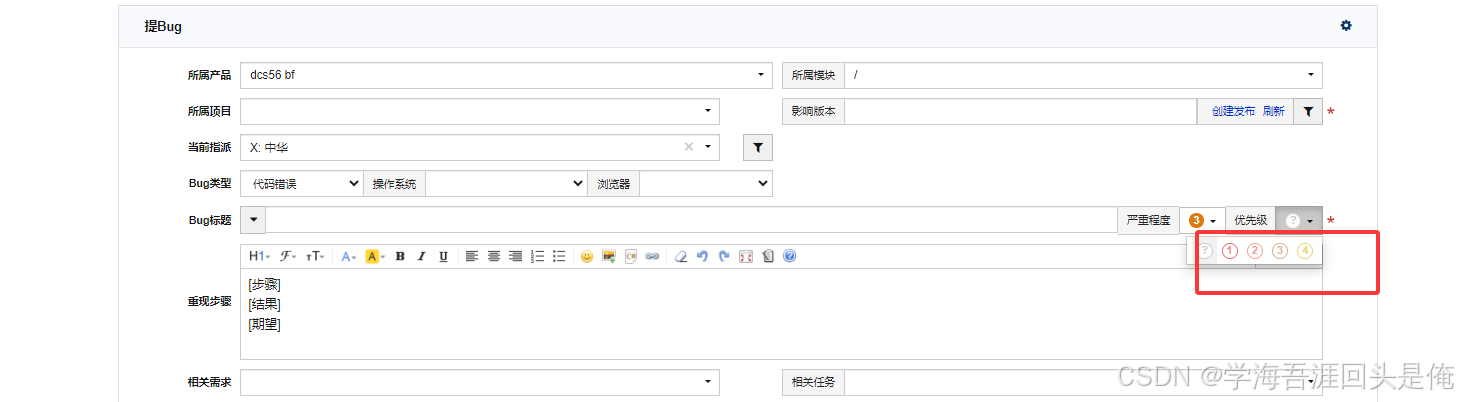
Task: Open the 操作系统 dropdown
Action: [x=506, y=184]
